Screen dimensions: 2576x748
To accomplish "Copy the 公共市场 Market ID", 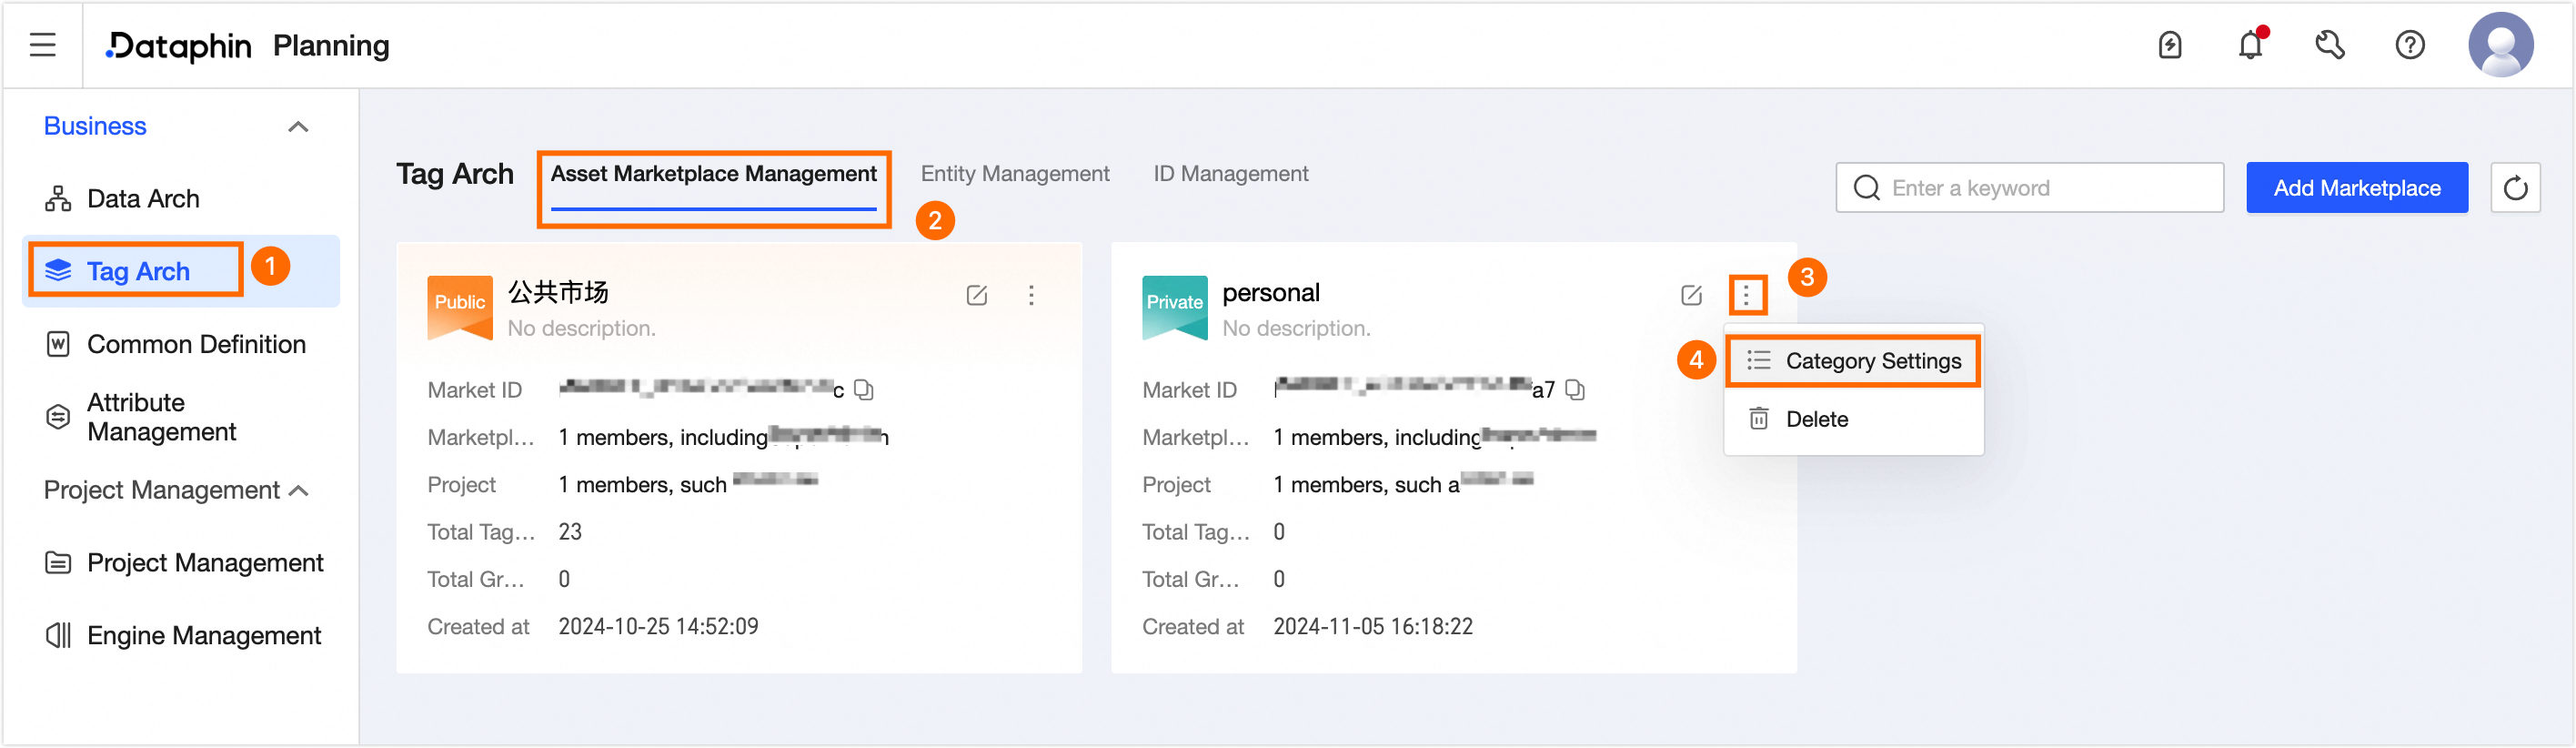I will [x=864, y=389].
